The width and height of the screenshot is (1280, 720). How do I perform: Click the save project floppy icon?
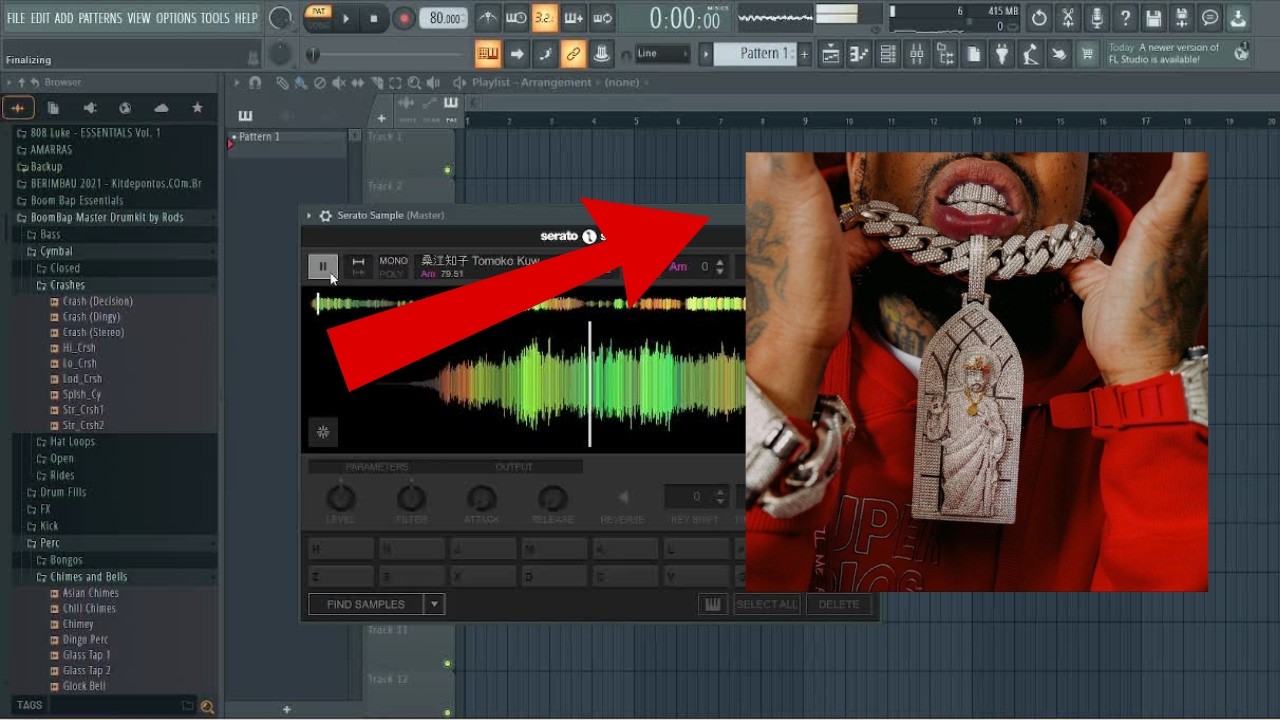pyautogui.click(x=1154, y=18)
